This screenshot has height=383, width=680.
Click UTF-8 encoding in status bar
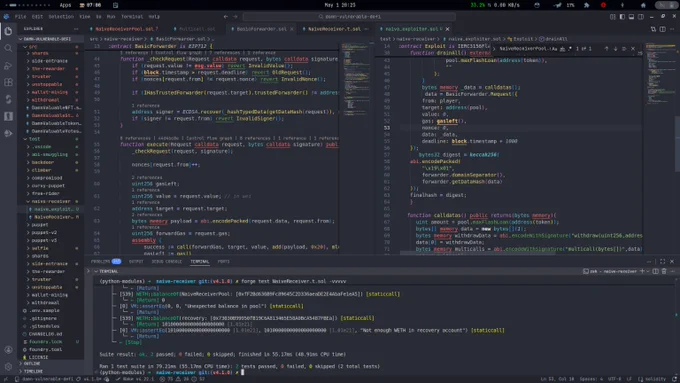point(615,379)
